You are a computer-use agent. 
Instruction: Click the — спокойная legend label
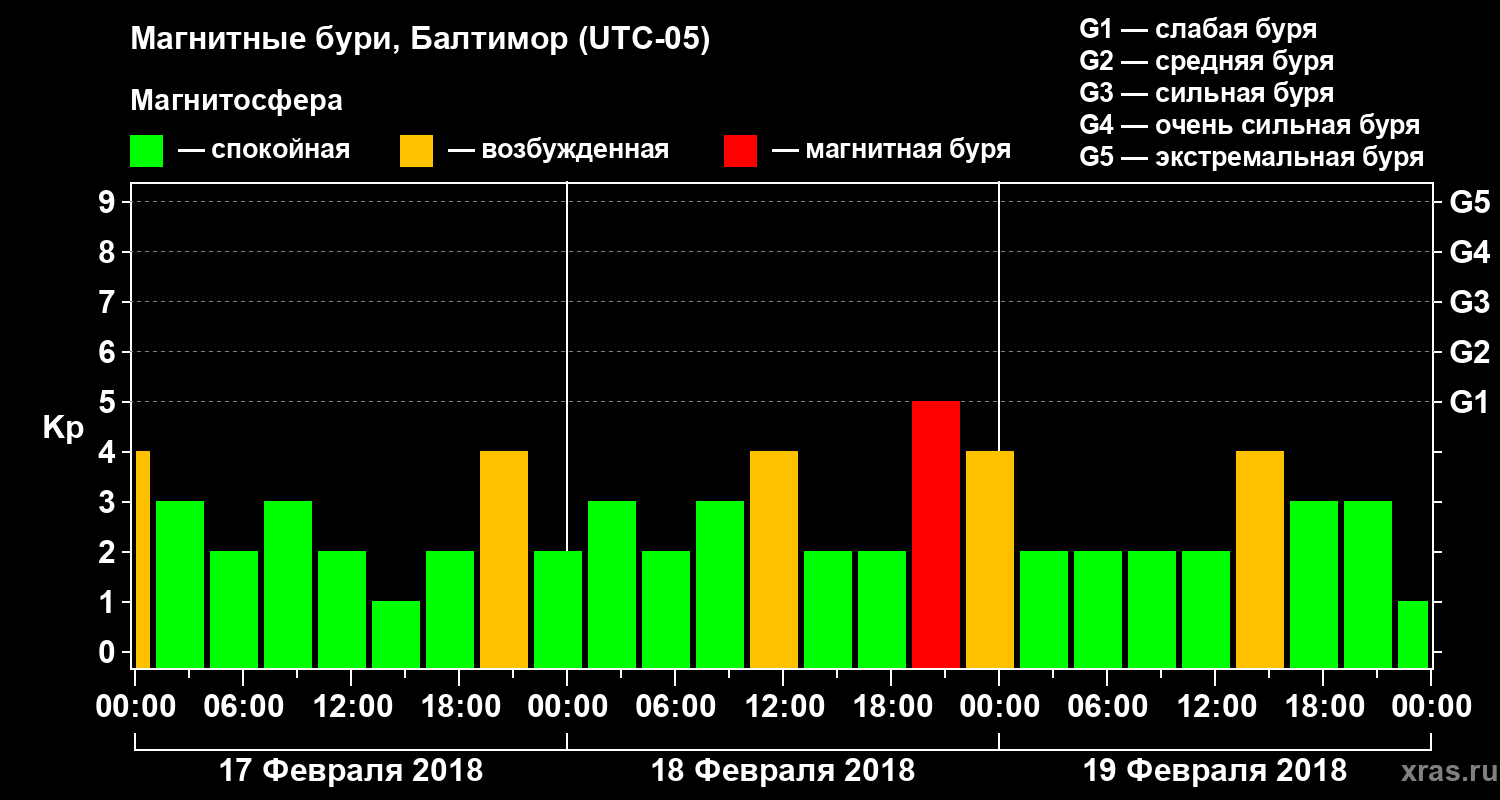(264, 151)
